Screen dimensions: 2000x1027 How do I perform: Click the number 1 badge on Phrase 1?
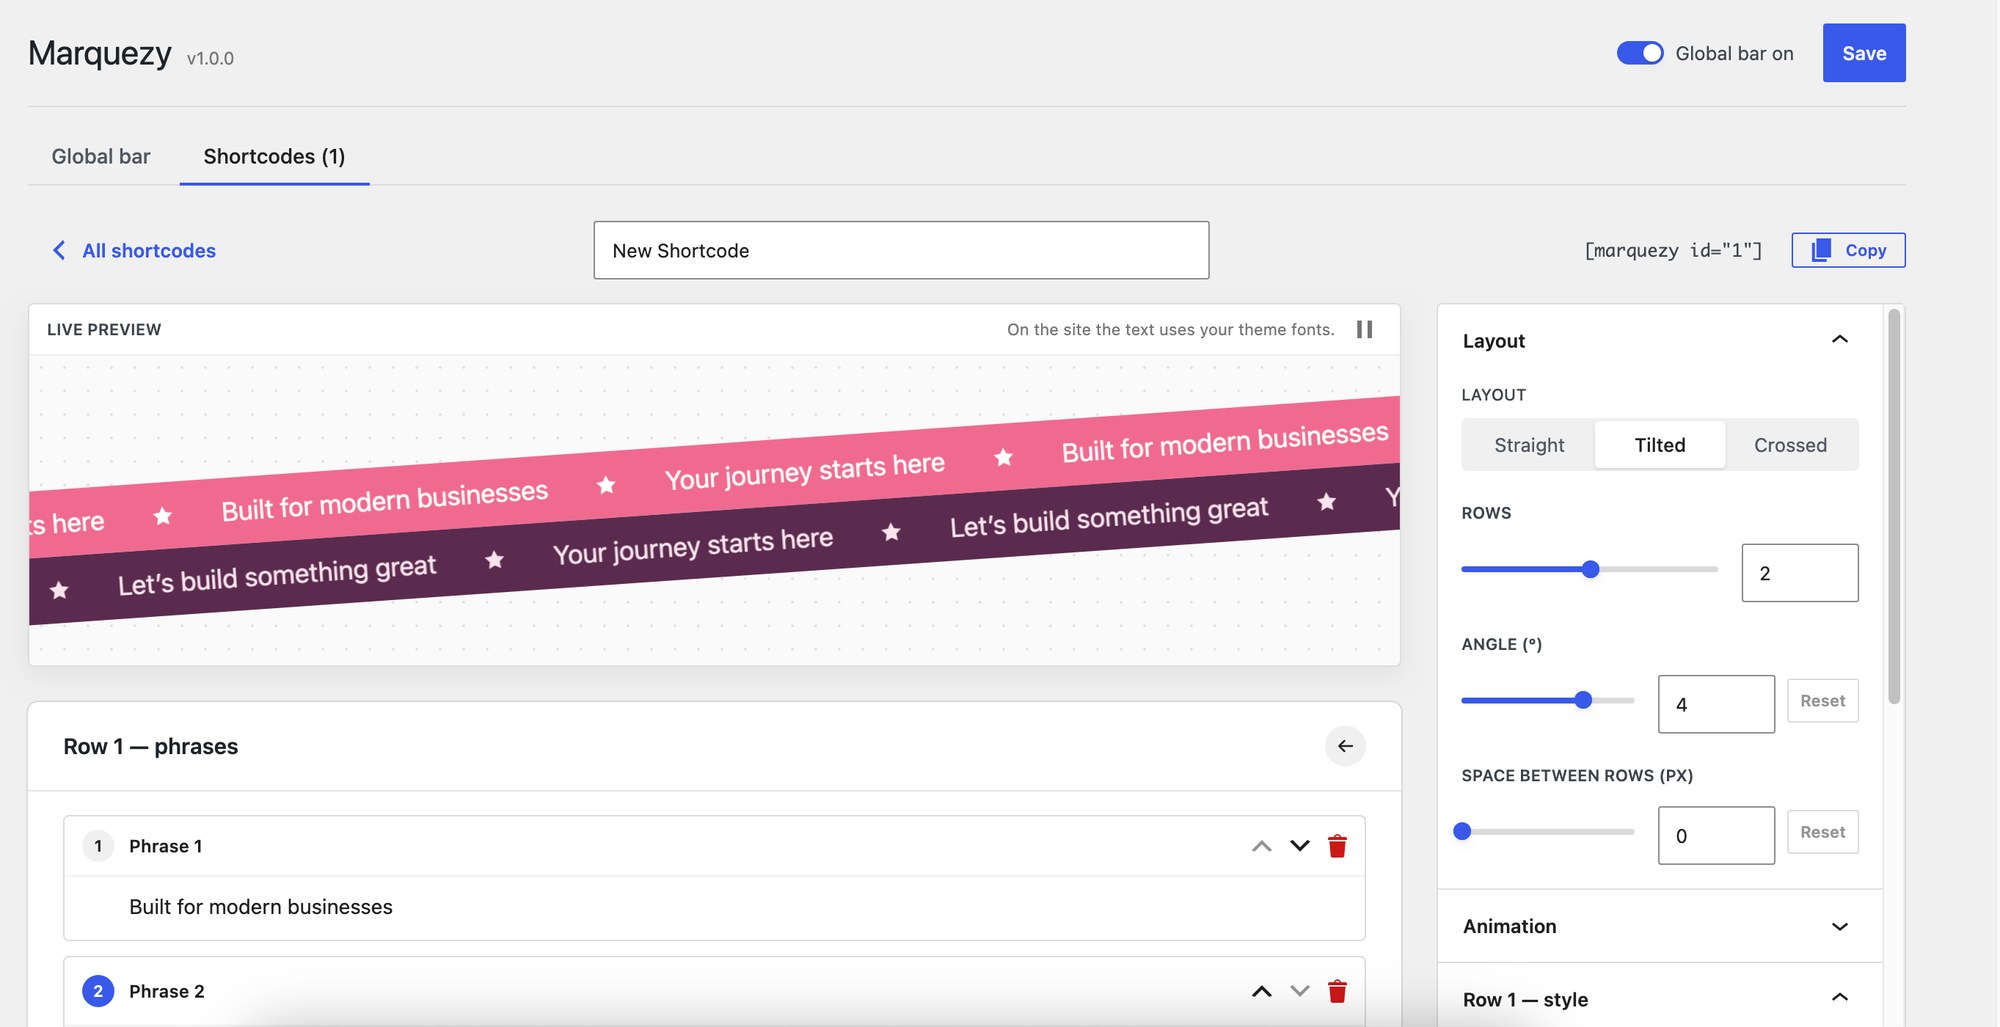98,846
